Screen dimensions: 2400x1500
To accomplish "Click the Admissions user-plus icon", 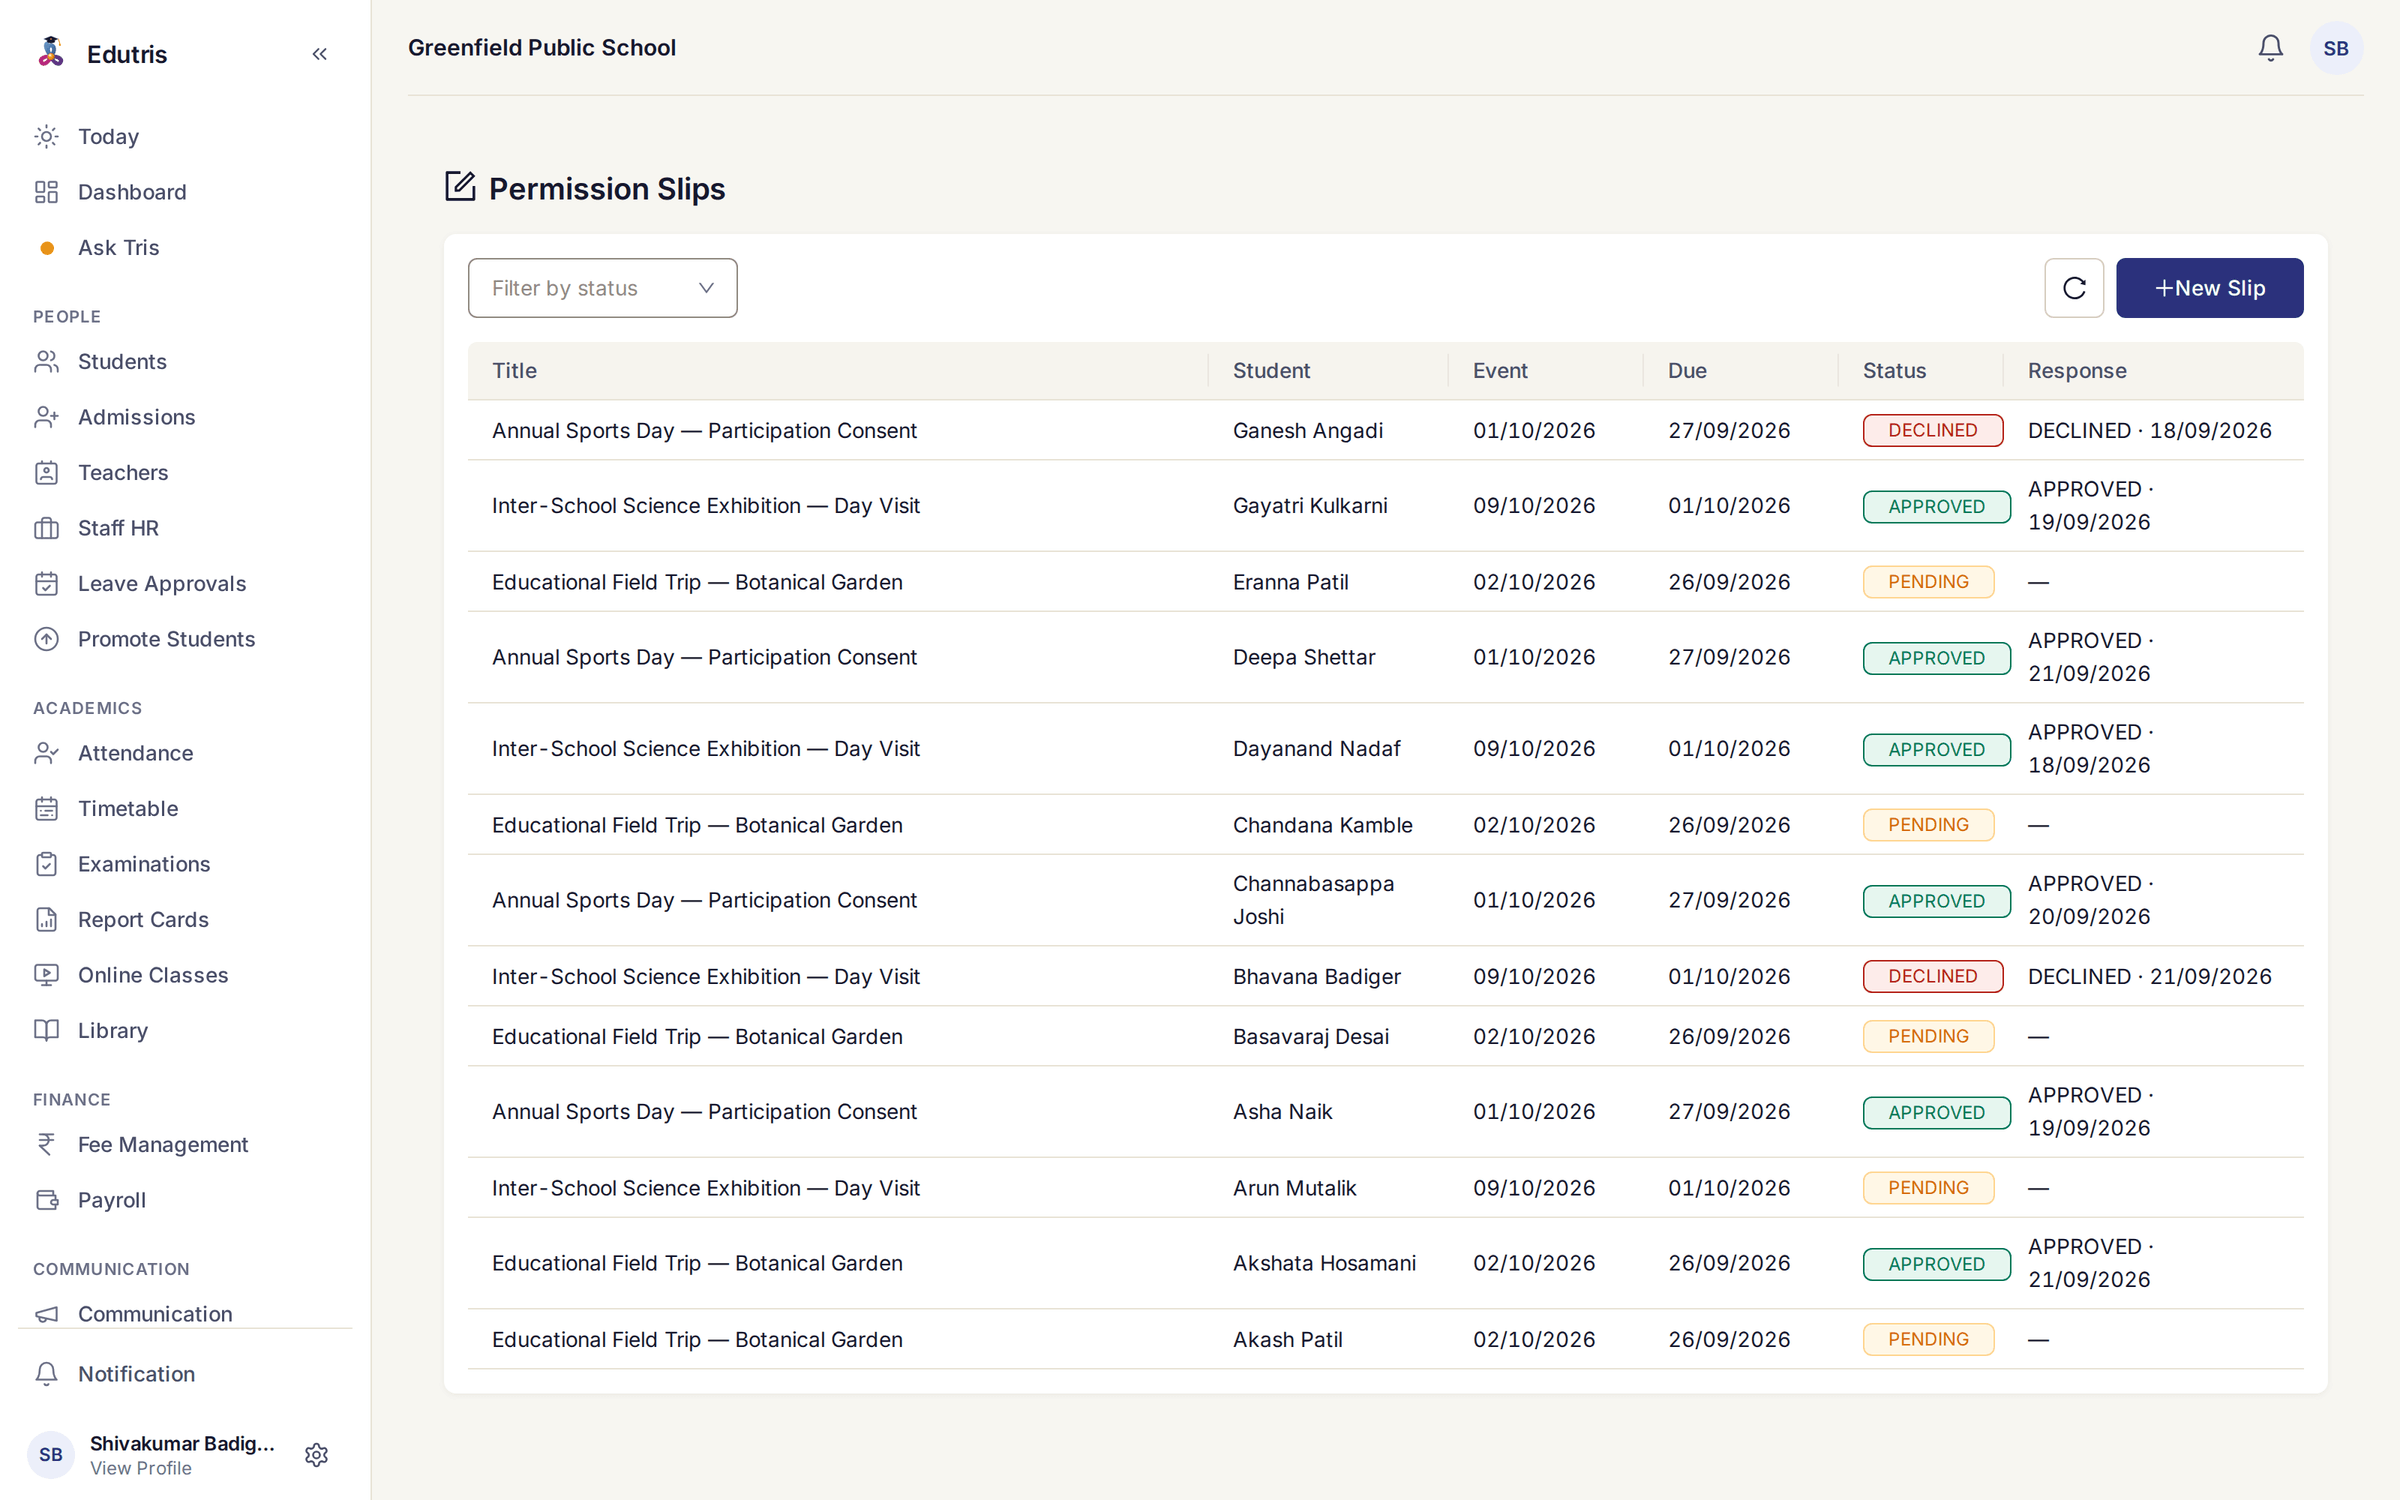I will [47, 417].
